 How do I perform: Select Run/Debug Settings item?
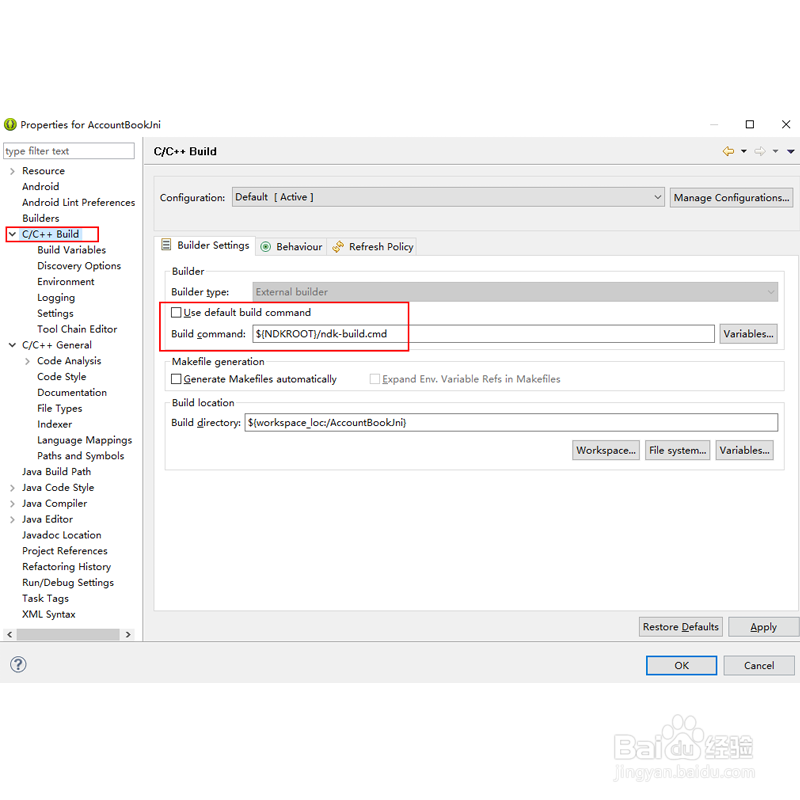(x=67, y=582)
